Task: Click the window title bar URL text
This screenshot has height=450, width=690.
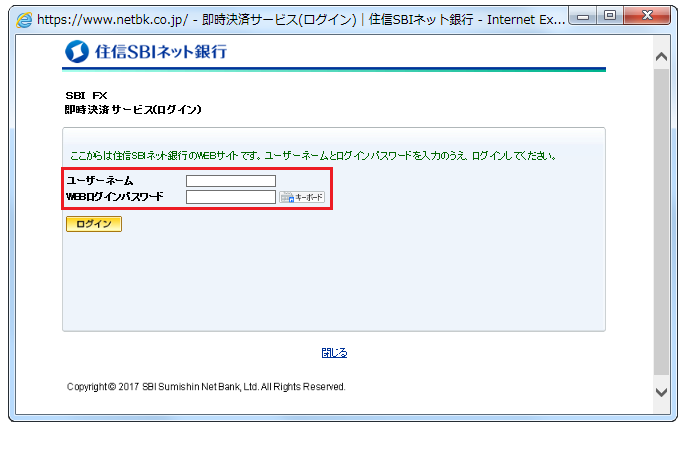Action: pos(301,20)
